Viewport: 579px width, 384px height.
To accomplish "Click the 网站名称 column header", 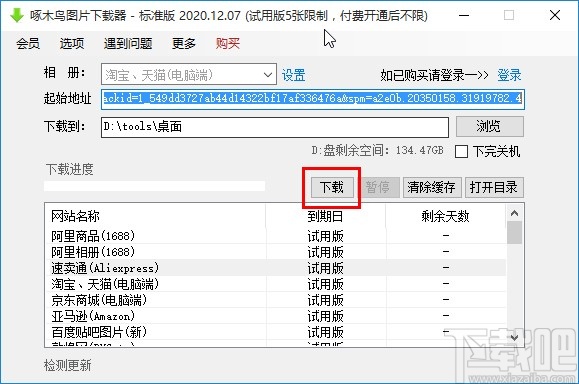I will coord(155,216).
